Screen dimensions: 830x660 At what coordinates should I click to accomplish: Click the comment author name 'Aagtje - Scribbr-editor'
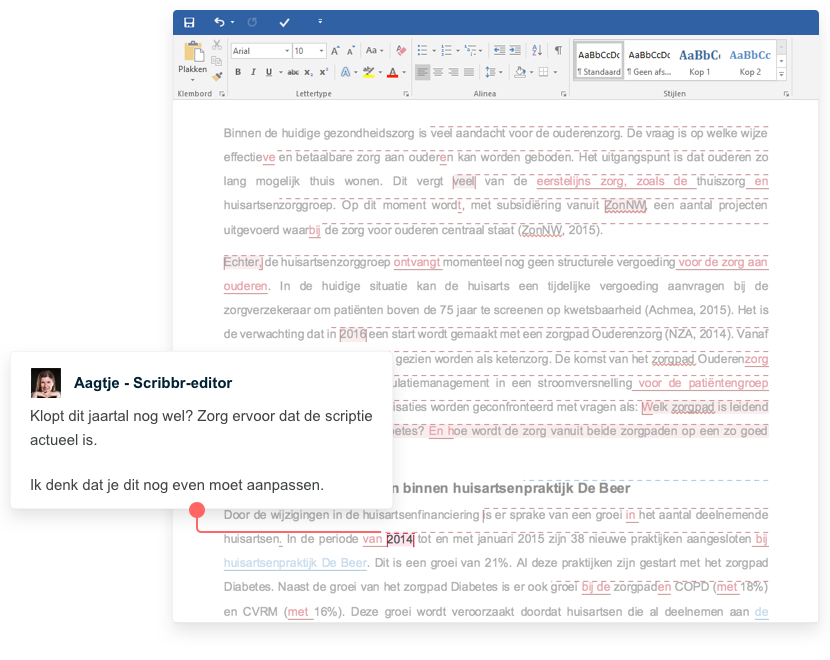153,383
